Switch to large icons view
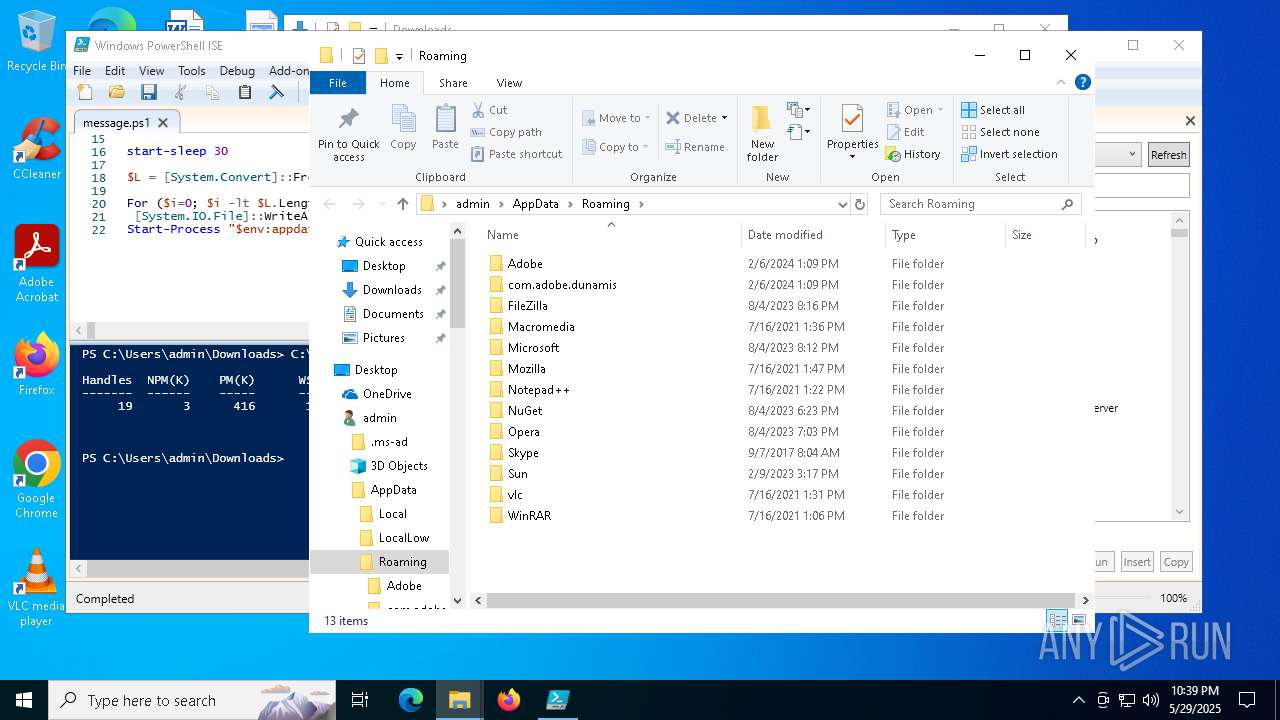The height and width of the screenshot is (720, 1280). click(x=1079, y=621)
